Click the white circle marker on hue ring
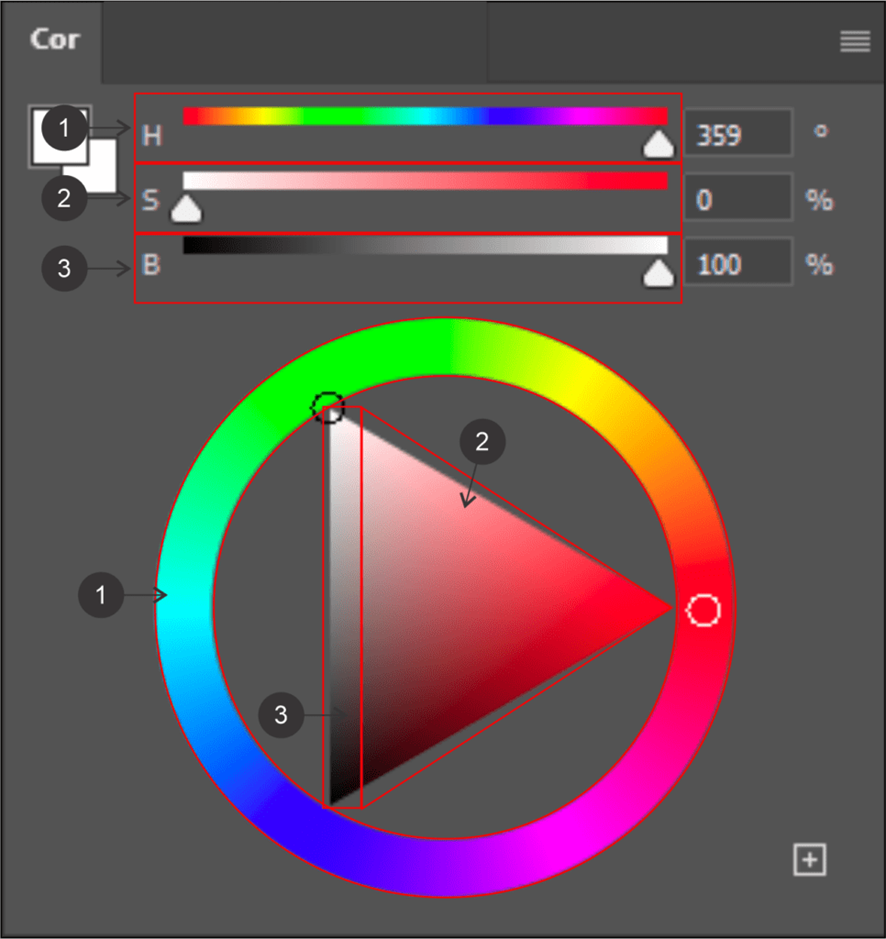Viewport: 886px width, 939px height. click(x=704, y=609)
